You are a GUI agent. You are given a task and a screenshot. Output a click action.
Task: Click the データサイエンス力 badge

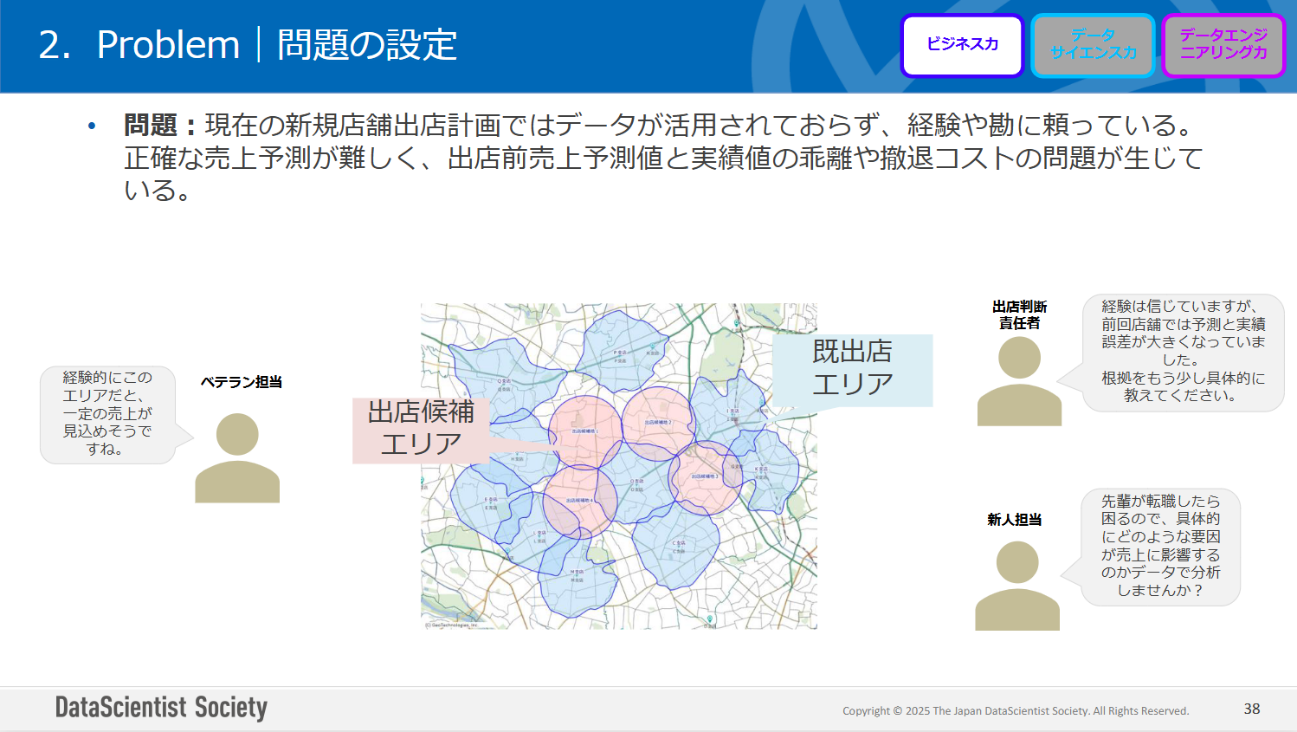1092,45
